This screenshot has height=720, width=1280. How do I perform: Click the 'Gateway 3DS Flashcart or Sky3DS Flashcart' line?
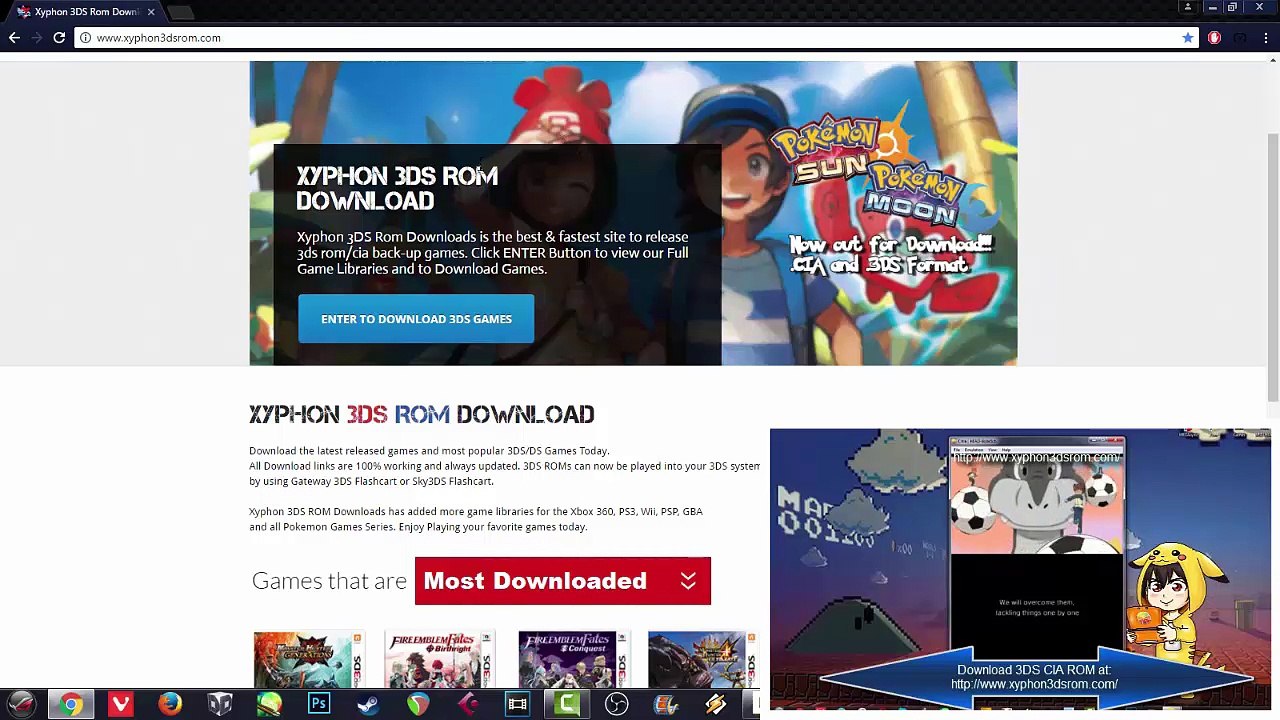click(x=371, y=481)
